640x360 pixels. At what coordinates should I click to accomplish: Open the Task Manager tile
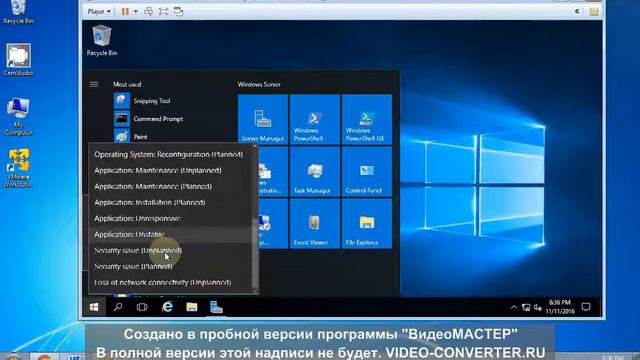click(314, 171)
